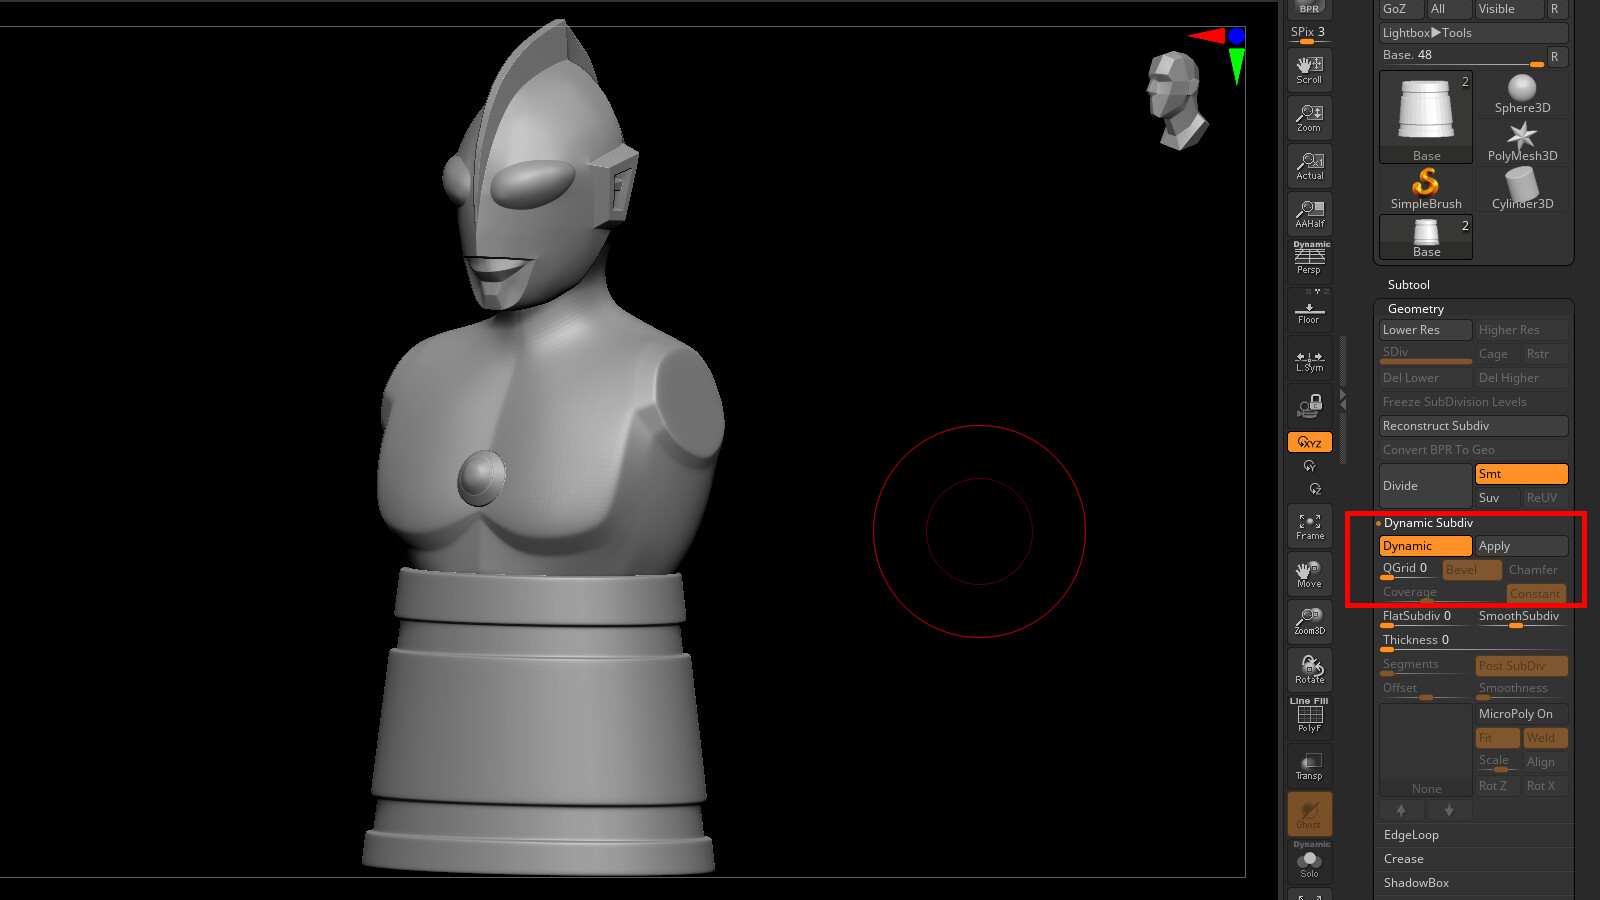Select the Scroll canvas tool

(1309, 70)
